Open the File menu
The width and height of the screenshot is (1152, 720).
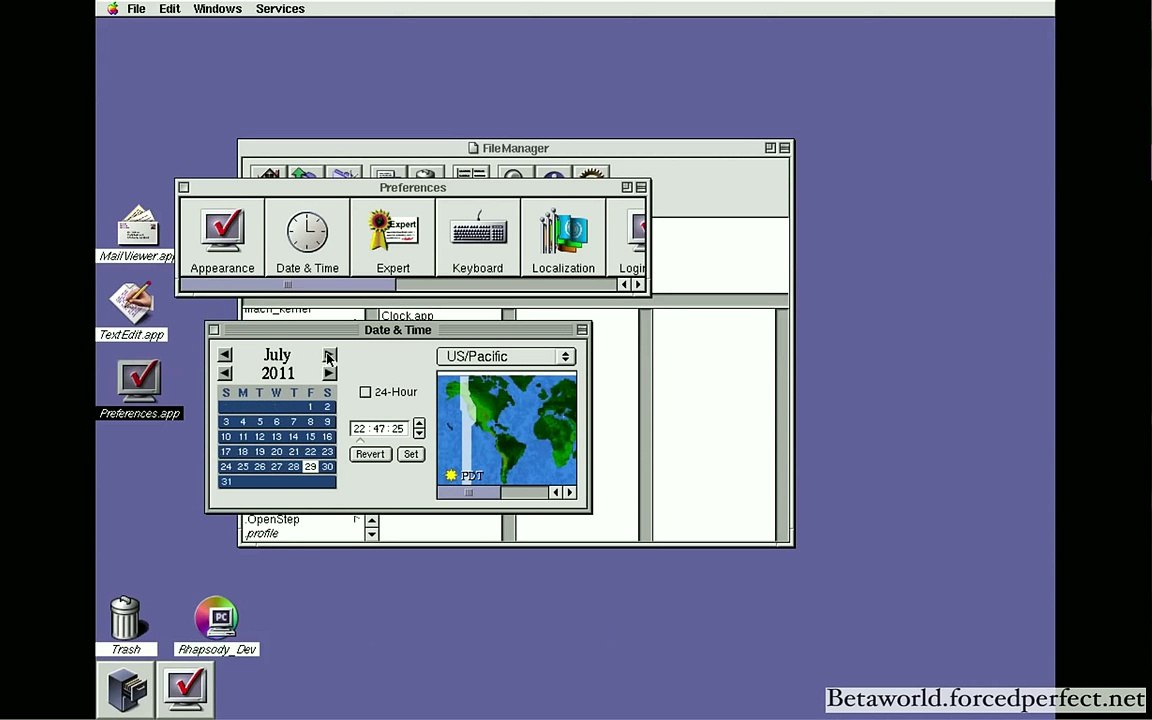(x=136, y=9)
